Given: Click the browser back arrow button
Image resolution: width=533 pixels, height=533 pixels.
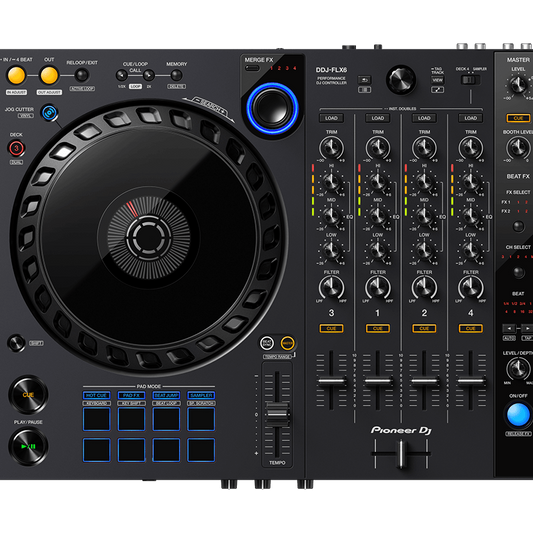Looking at the screenshot, I should [364, 80].
